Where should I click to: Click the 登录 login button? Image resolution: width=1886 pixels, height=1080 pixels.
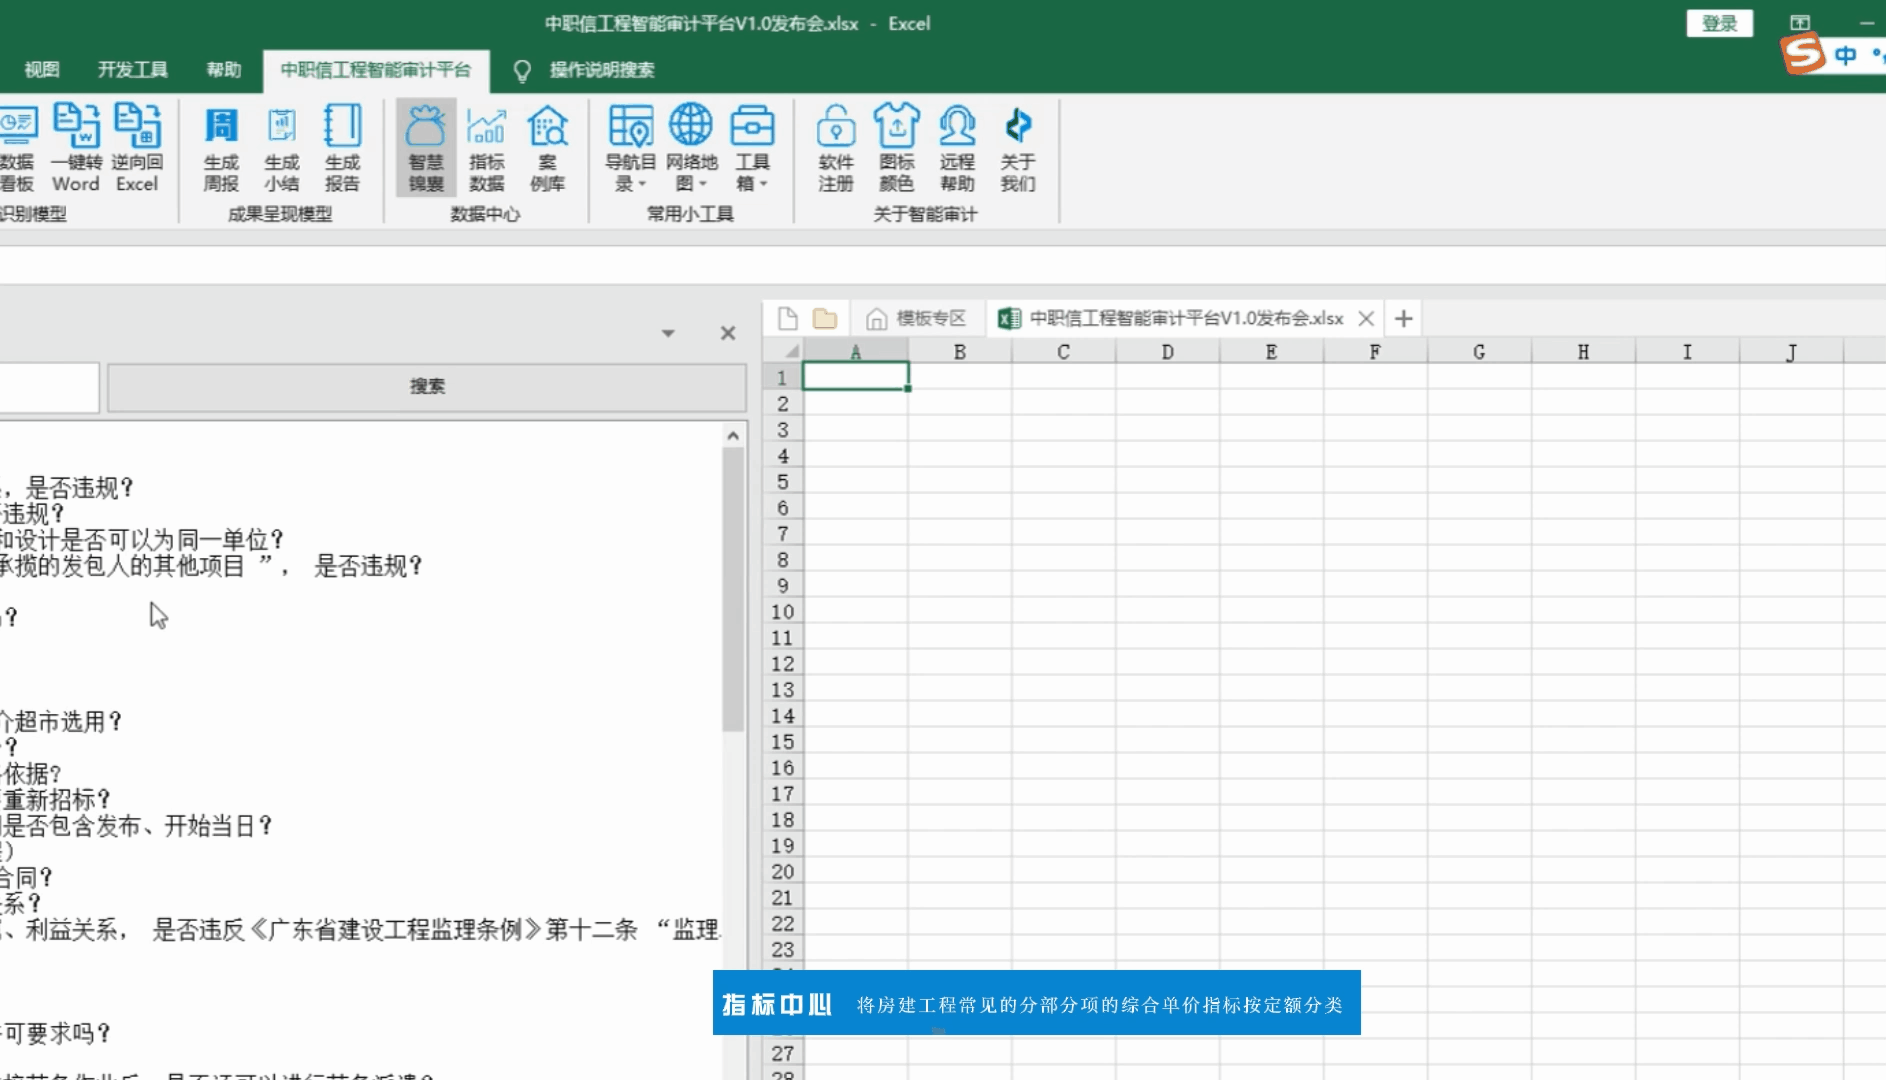click(1721, 23)
